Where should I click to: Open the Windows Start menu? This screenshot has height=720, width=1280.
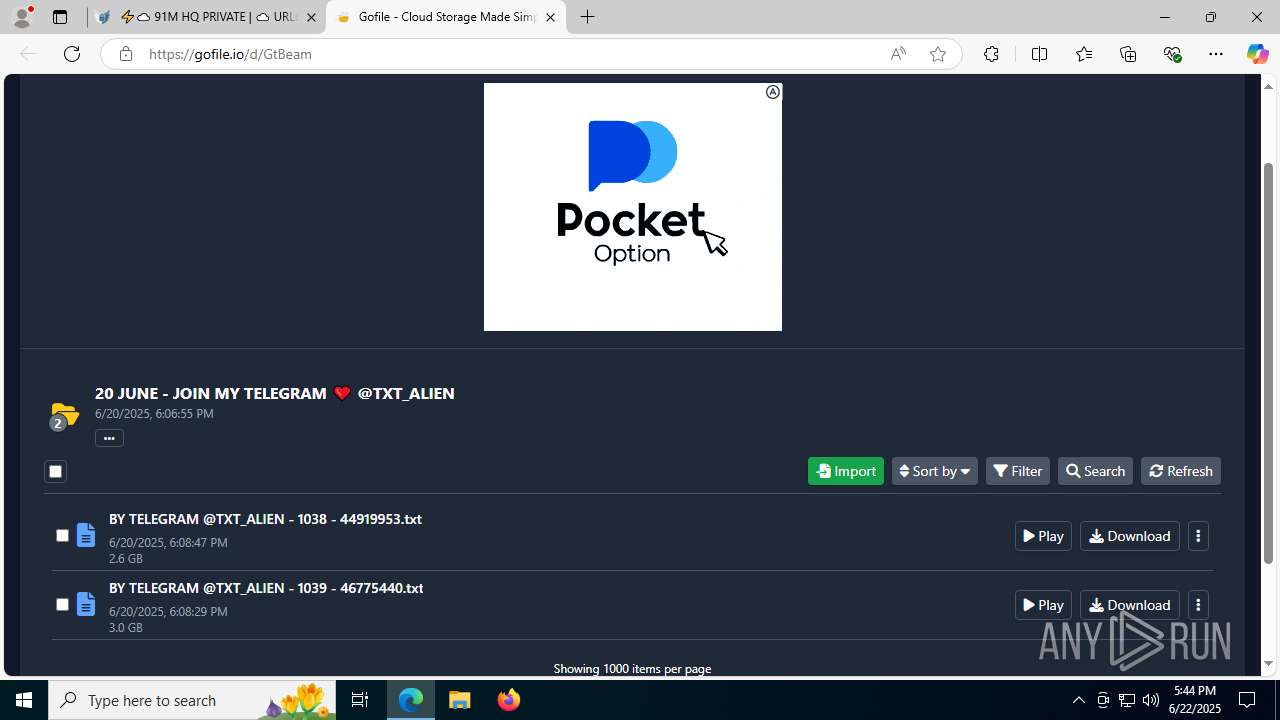tap(24, 700)
